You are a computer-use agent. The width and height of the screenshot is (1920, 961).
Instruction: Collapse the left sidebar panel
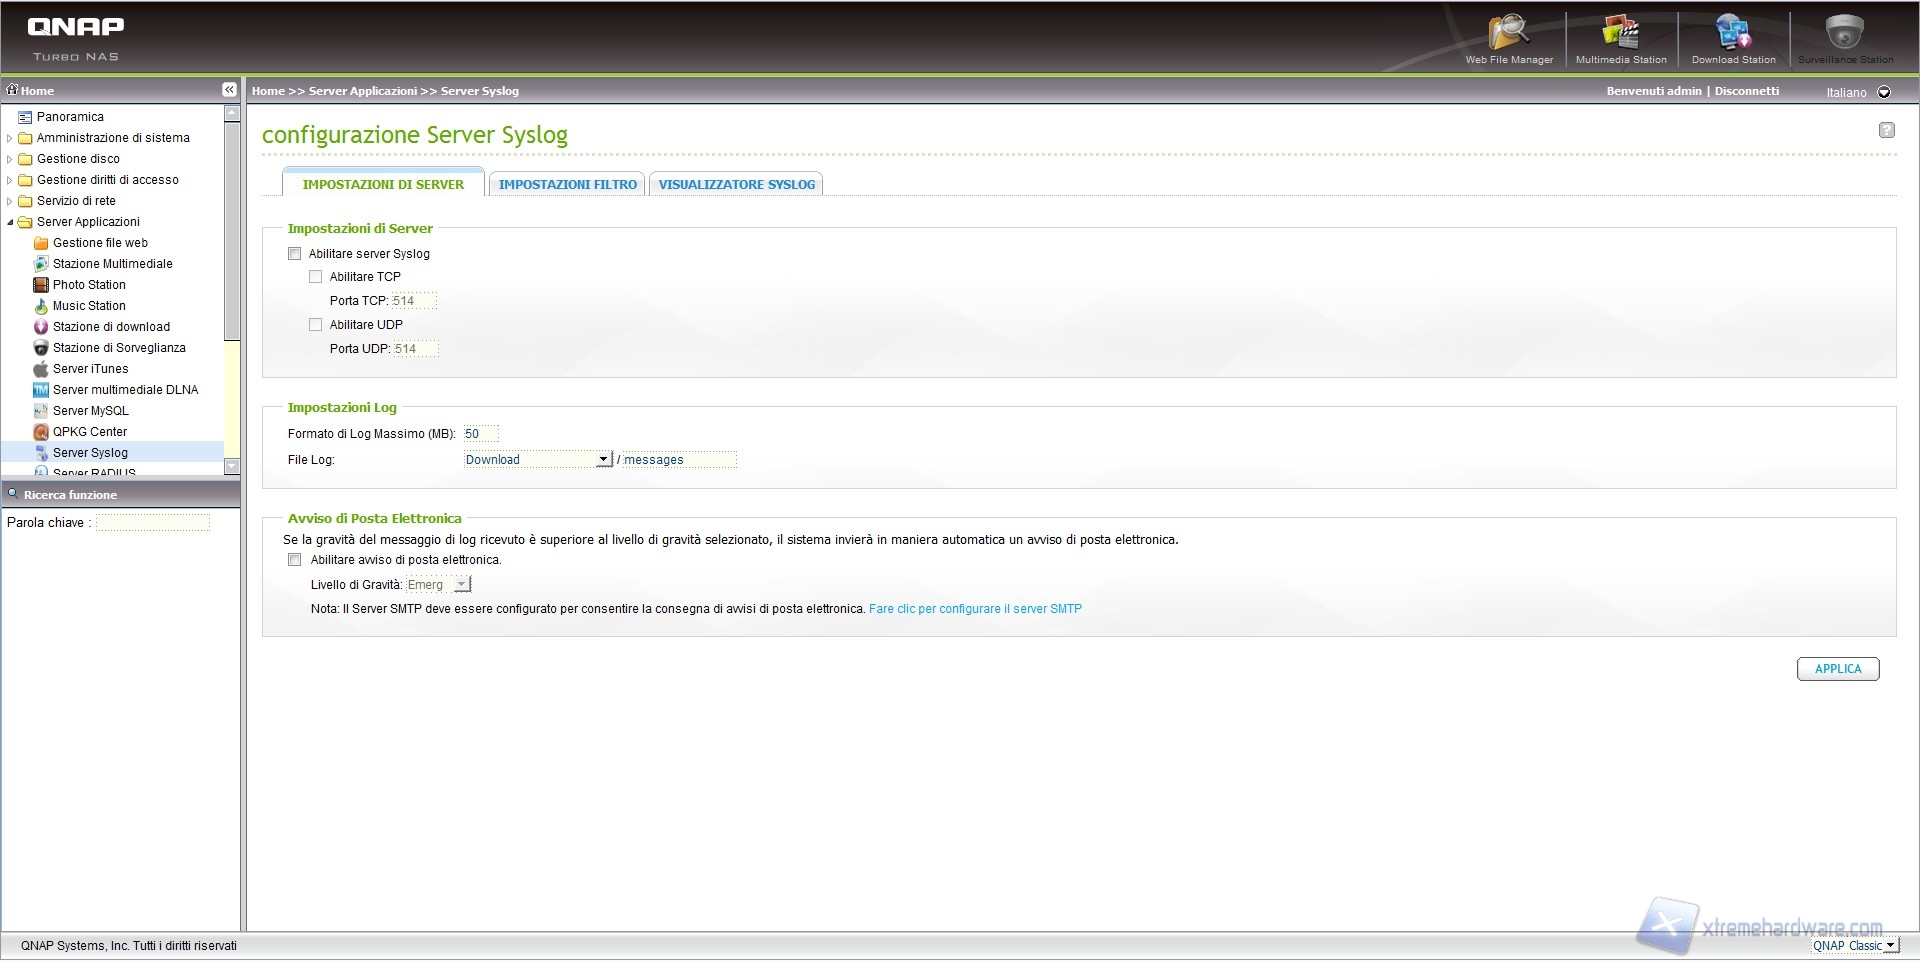coord(229,90)
